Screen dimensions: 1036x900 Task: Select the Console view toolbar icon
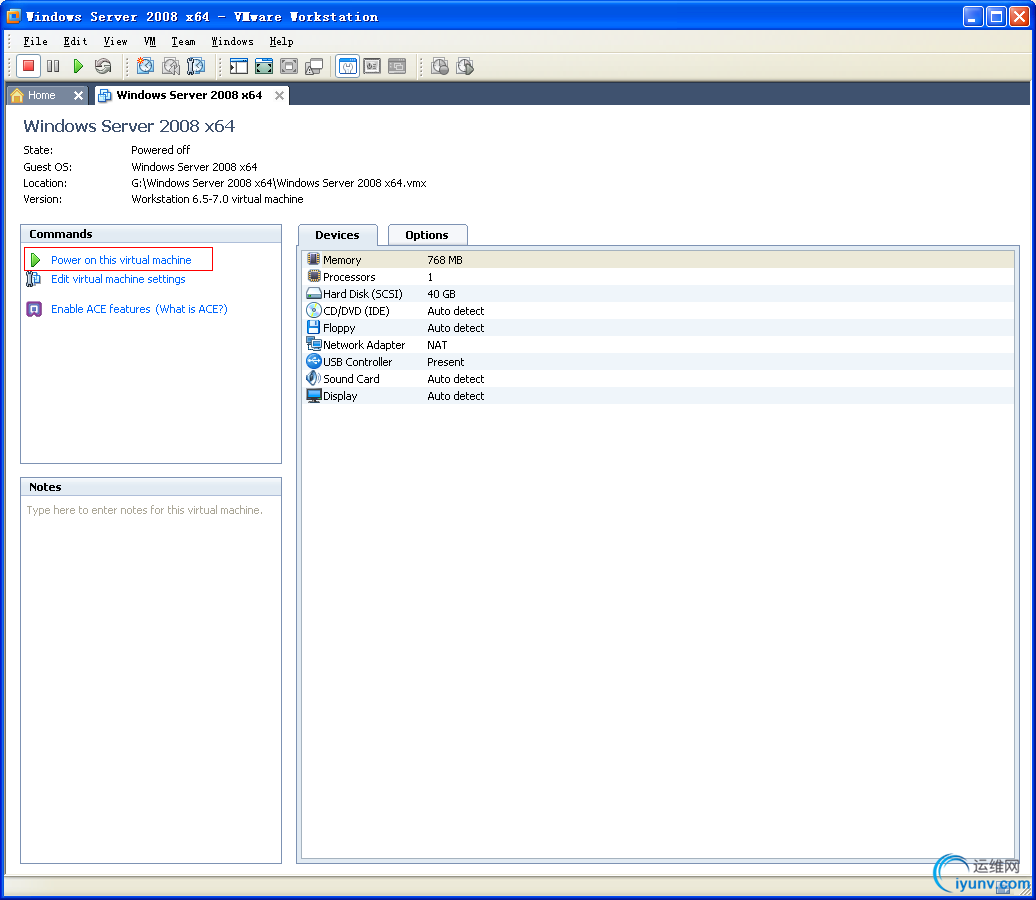coord(397,66)
